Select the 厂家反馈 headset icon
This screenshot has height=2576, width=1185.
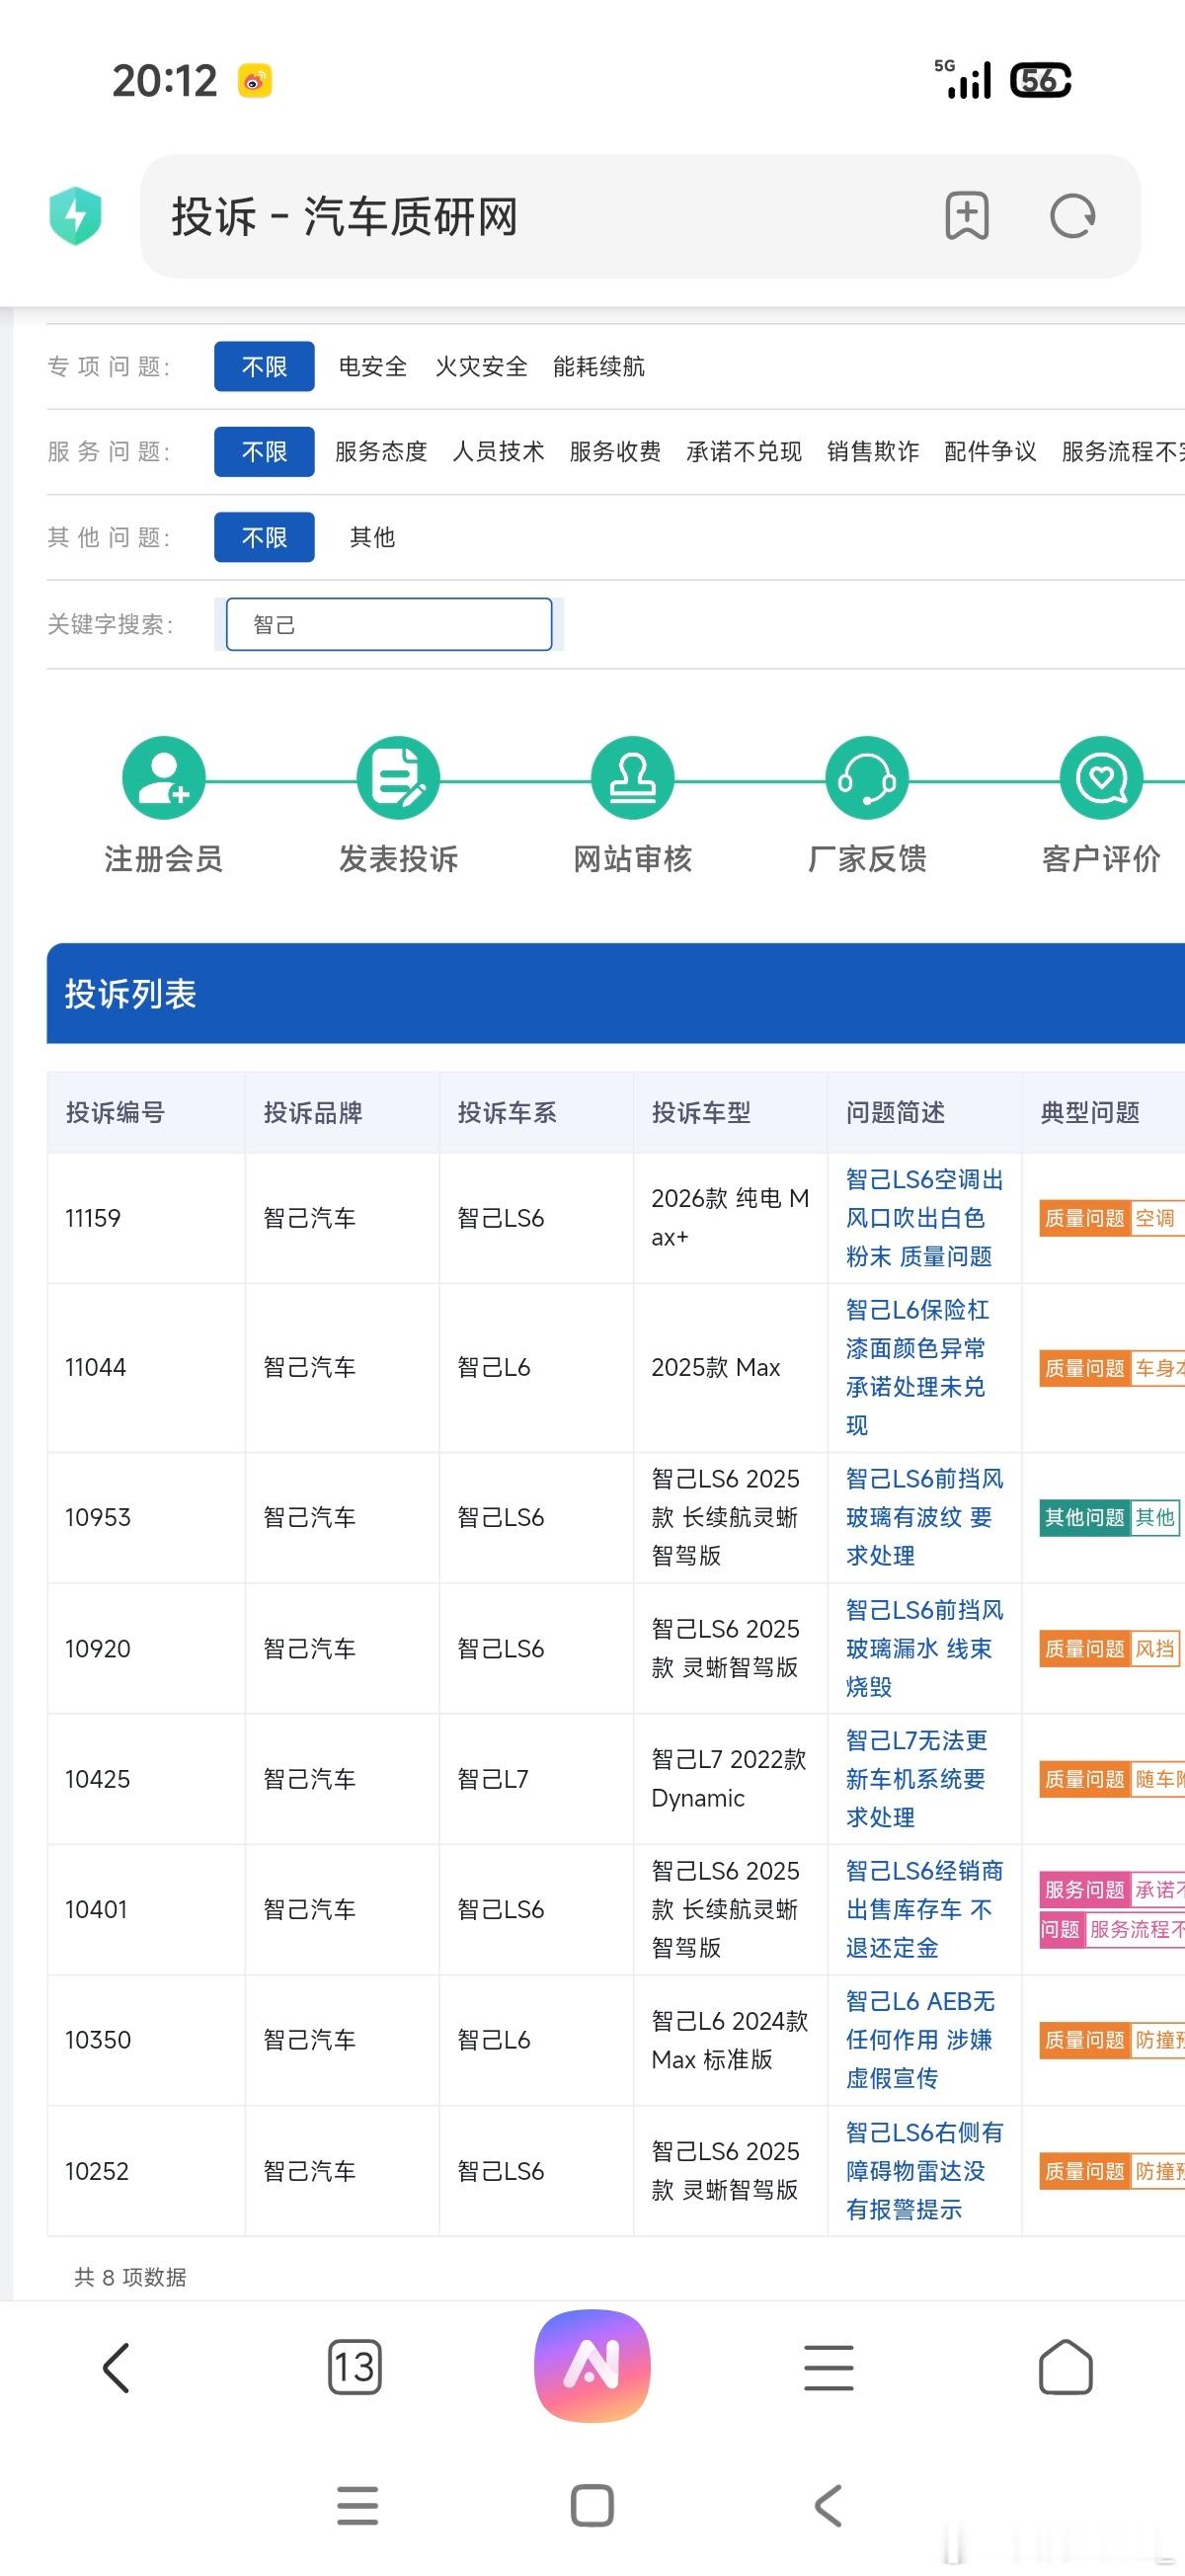pos(867,777)
